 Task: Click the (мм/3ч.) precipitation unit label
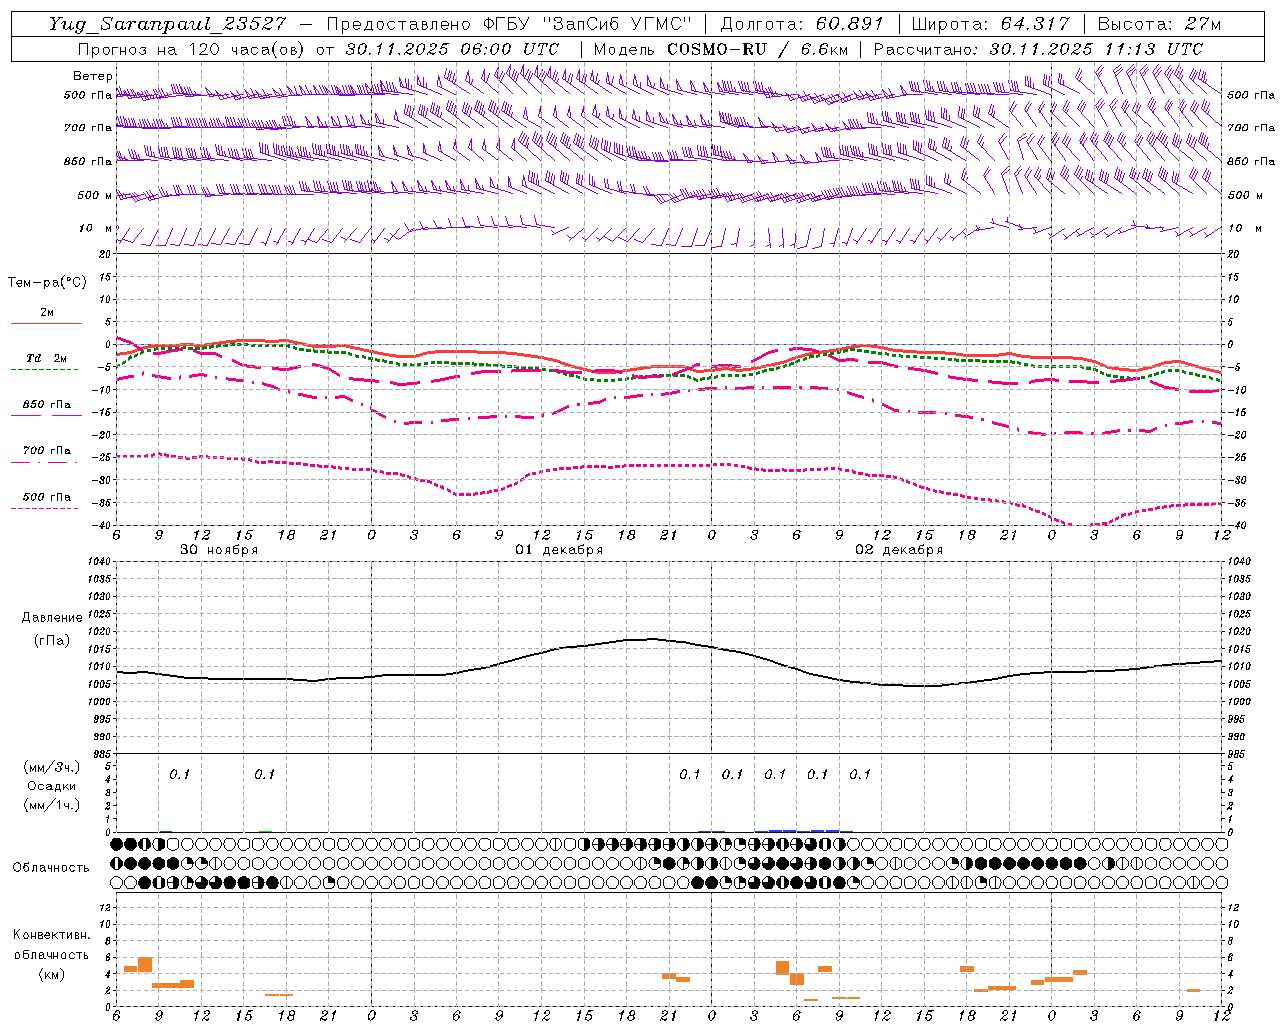tap(52, 767)
